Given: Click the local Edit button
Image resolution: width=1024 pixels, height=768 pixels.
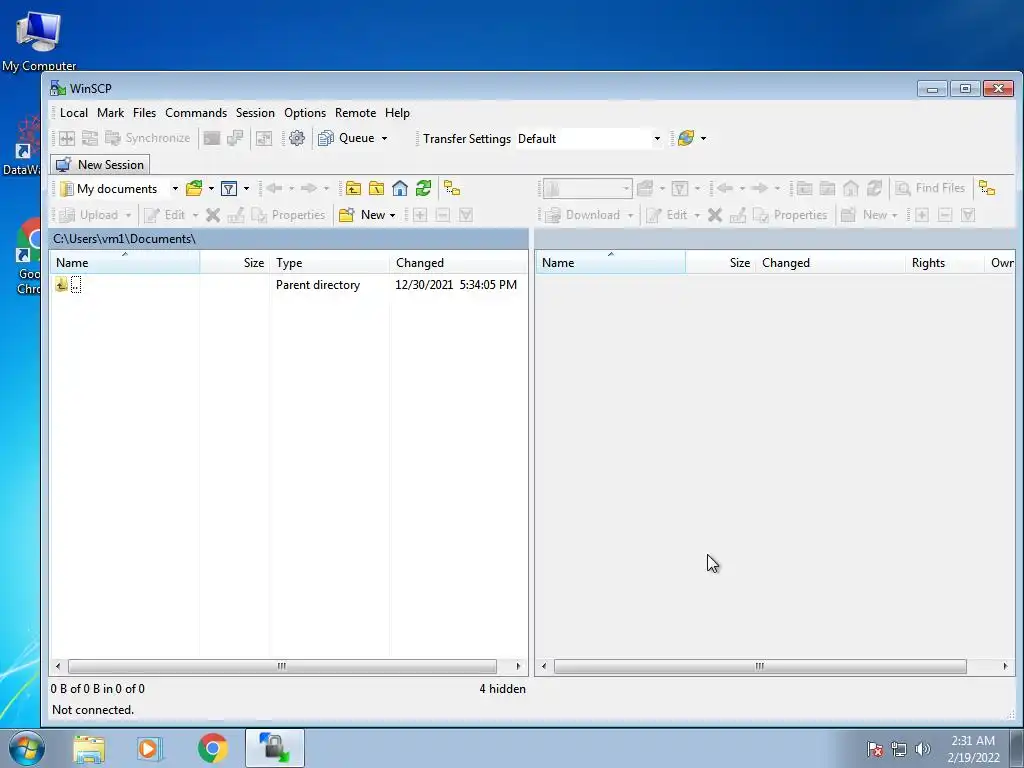Looking at the screenshot, I should click(x=165, y=215).
